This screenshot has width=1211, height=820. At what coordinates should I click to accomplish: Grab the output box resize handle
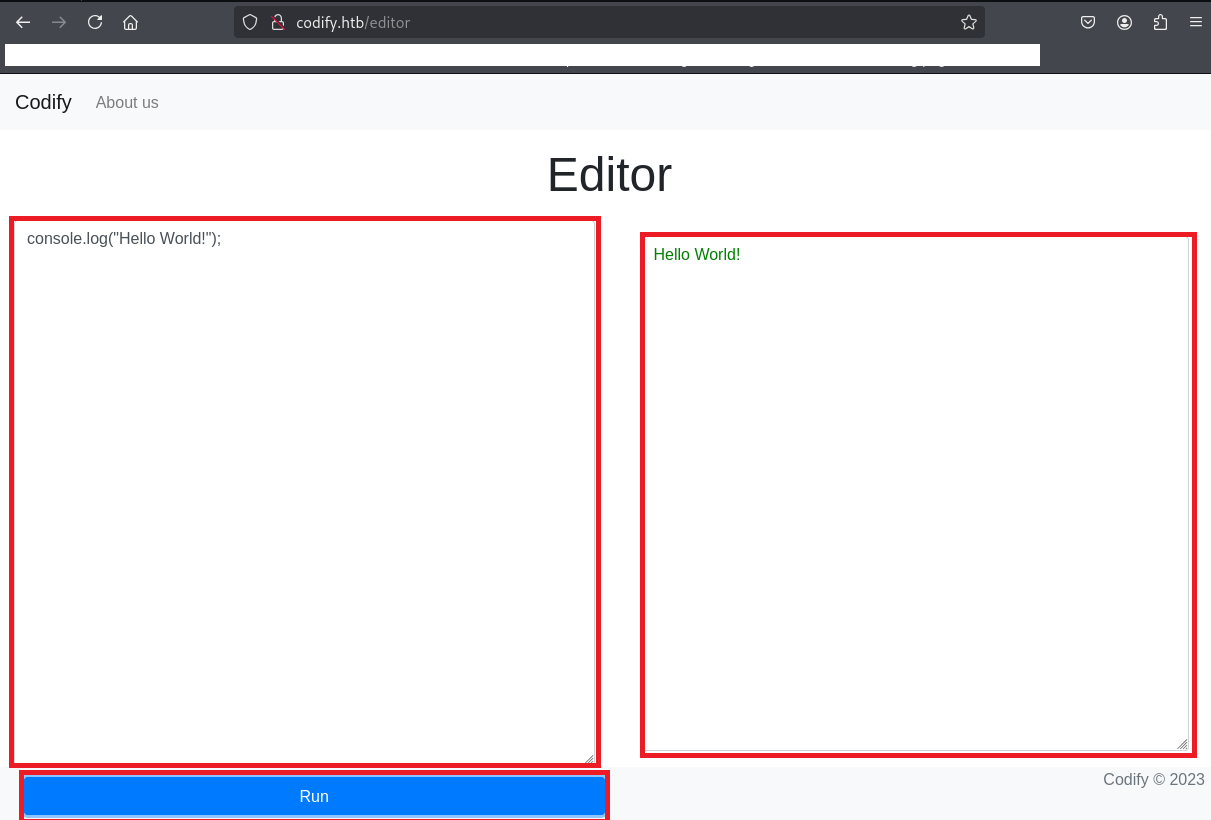pyautogui.click(x=1183, y=744)
